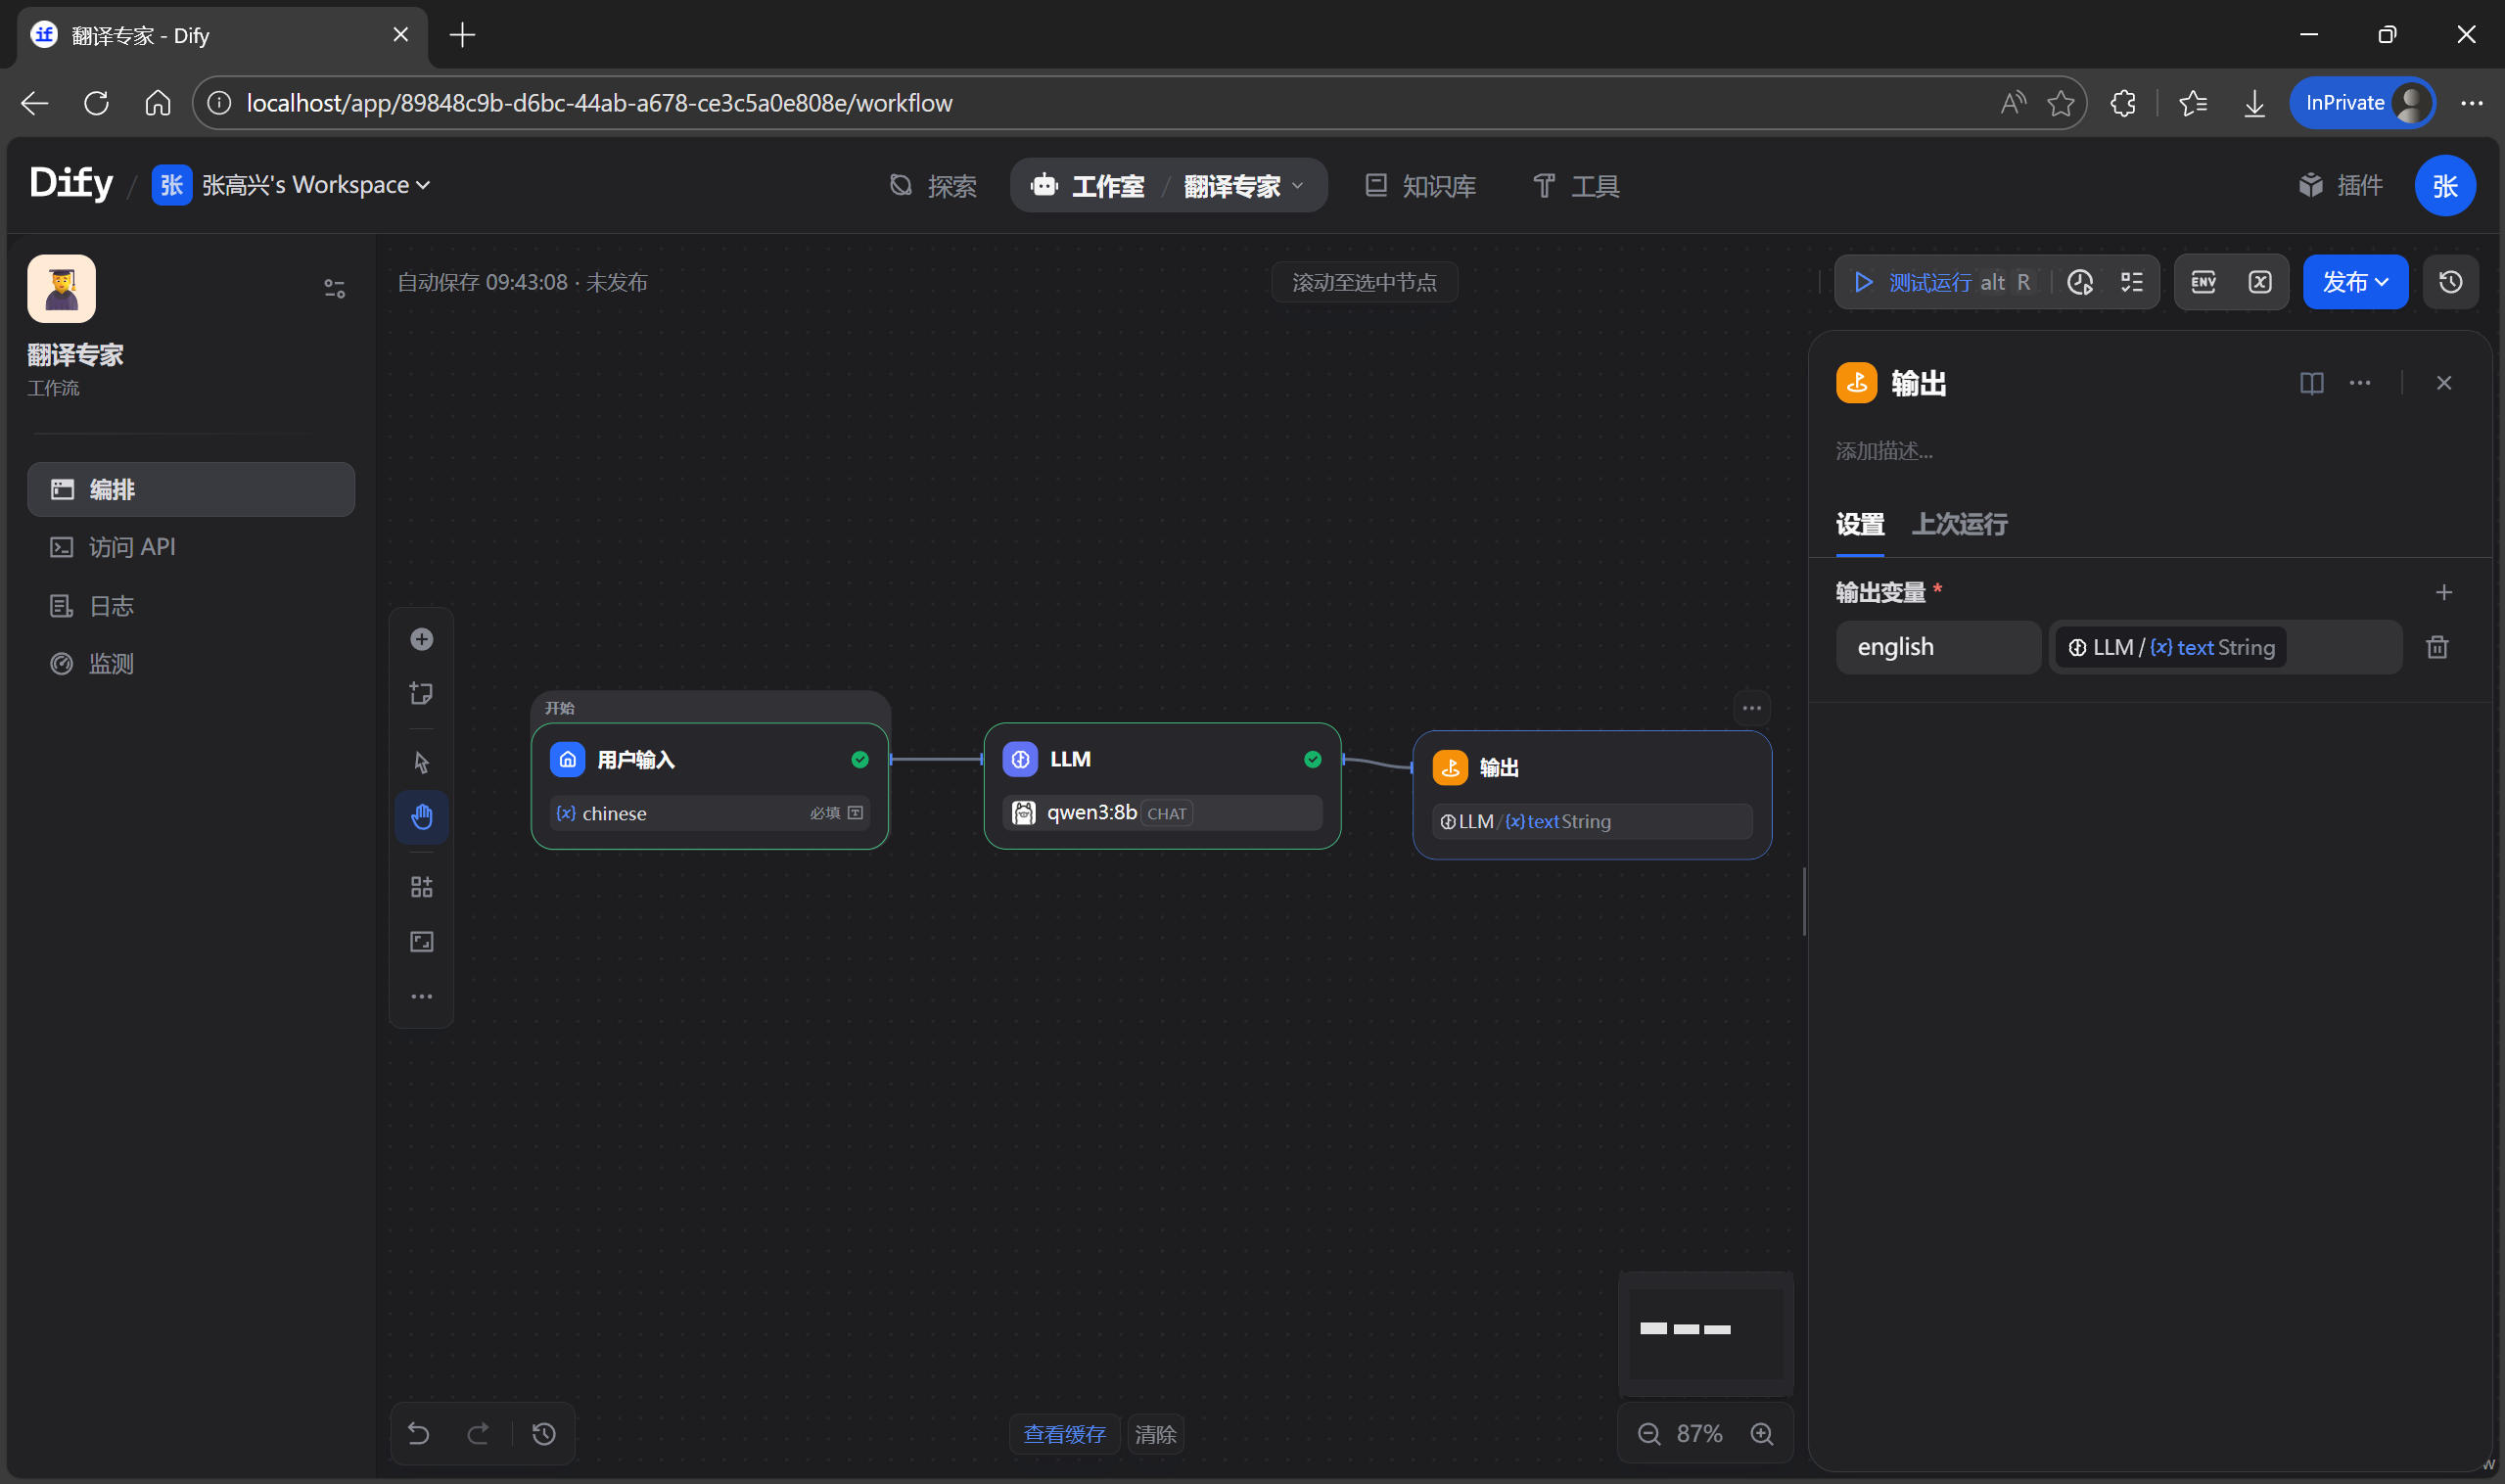Expand the 发布 publish dropdown
Viewport: 2505px width, 1484px height.
[2355, 282]
